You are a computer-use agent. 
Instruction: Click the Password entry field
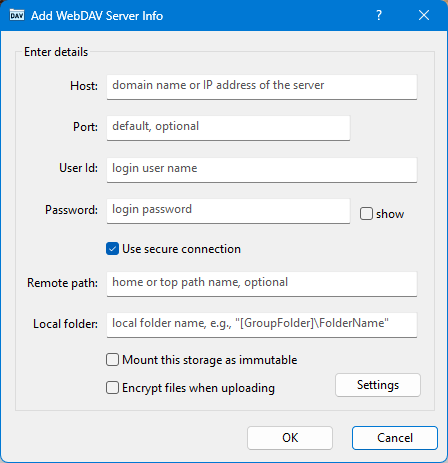click(228, 211)
